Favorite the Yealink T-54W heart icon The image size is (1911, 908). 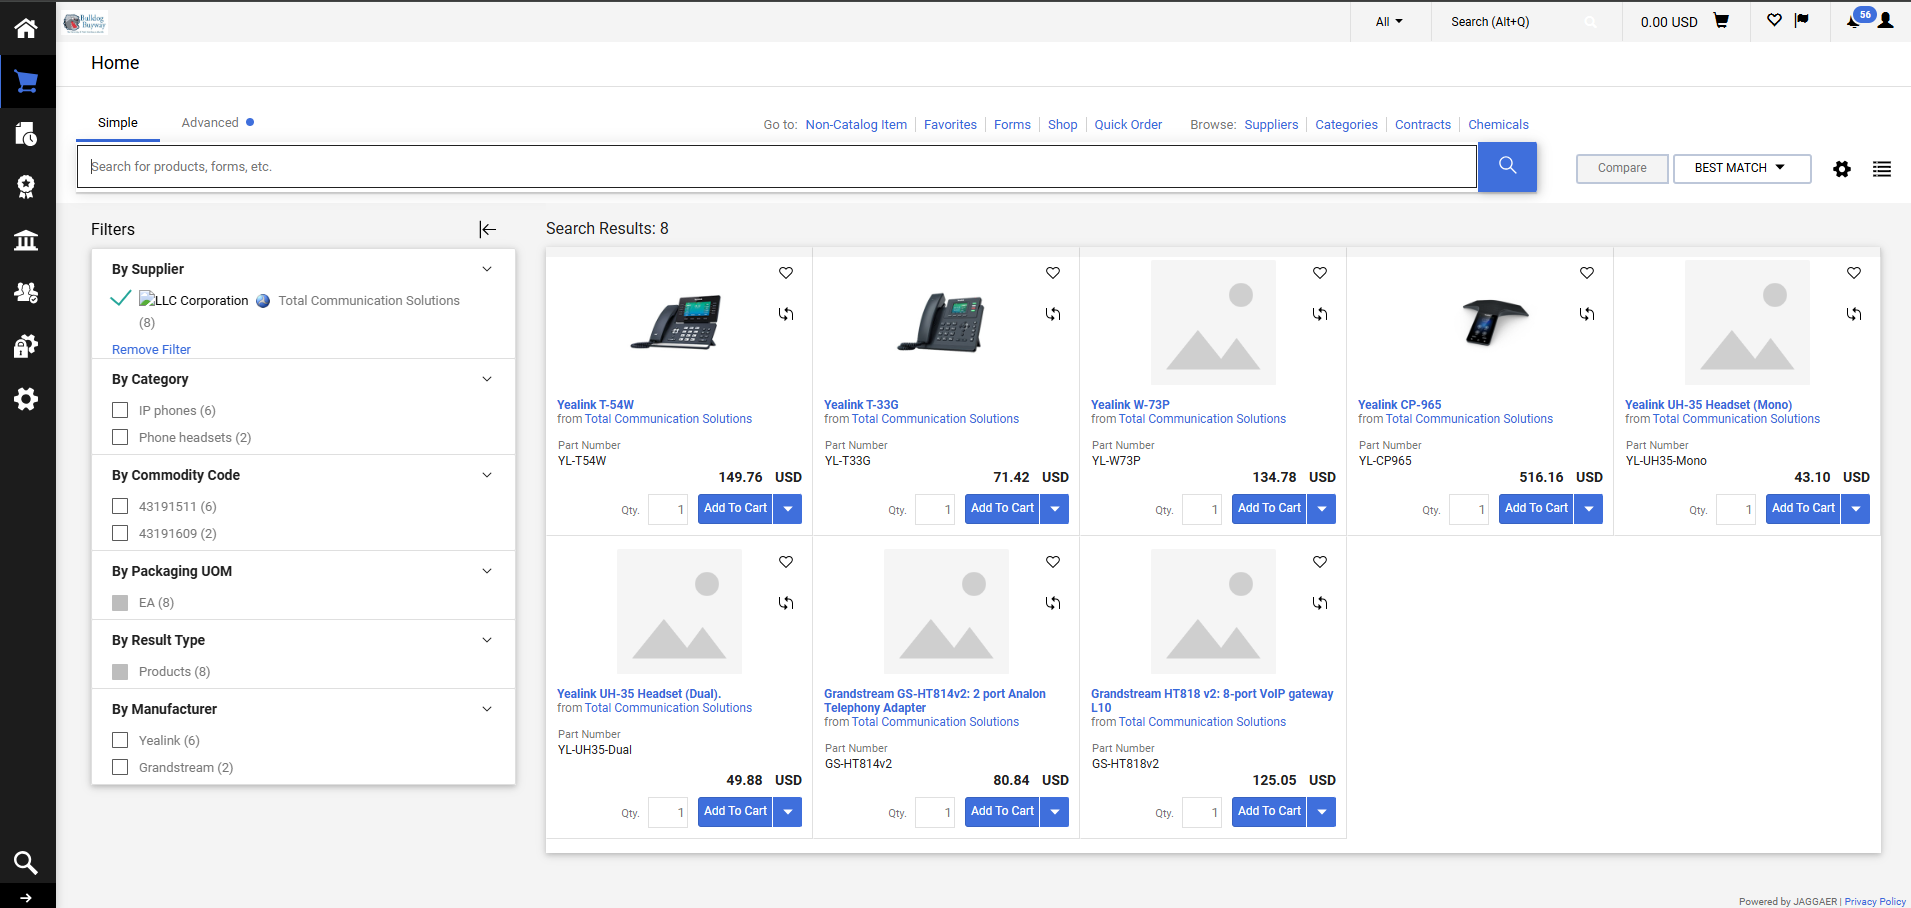[x=786, y=273]
